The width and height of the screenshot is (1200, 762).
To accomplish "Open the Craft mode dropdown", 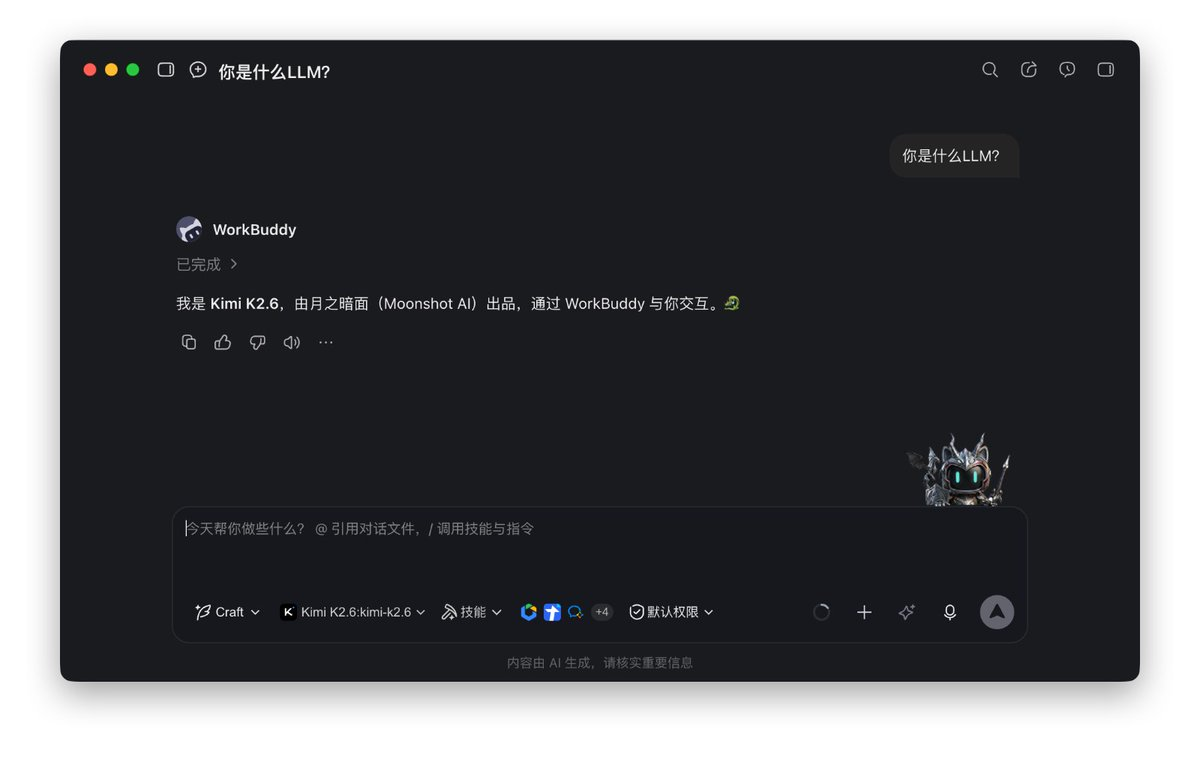I will pyautogui.click(x=227, y=612).
